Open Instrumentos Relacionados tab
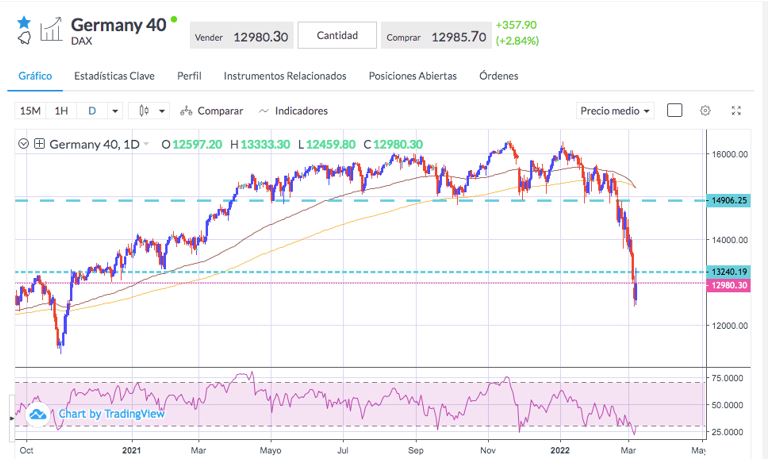 tap(285, 76)
